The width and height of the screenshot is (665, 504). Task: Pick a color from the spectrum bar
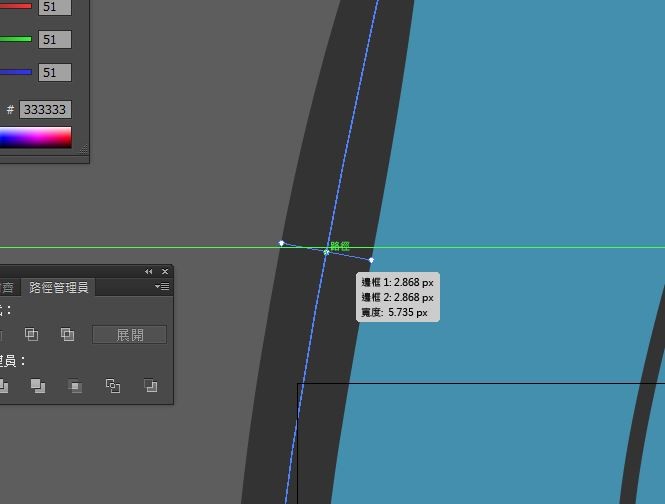tap(36, 137)
